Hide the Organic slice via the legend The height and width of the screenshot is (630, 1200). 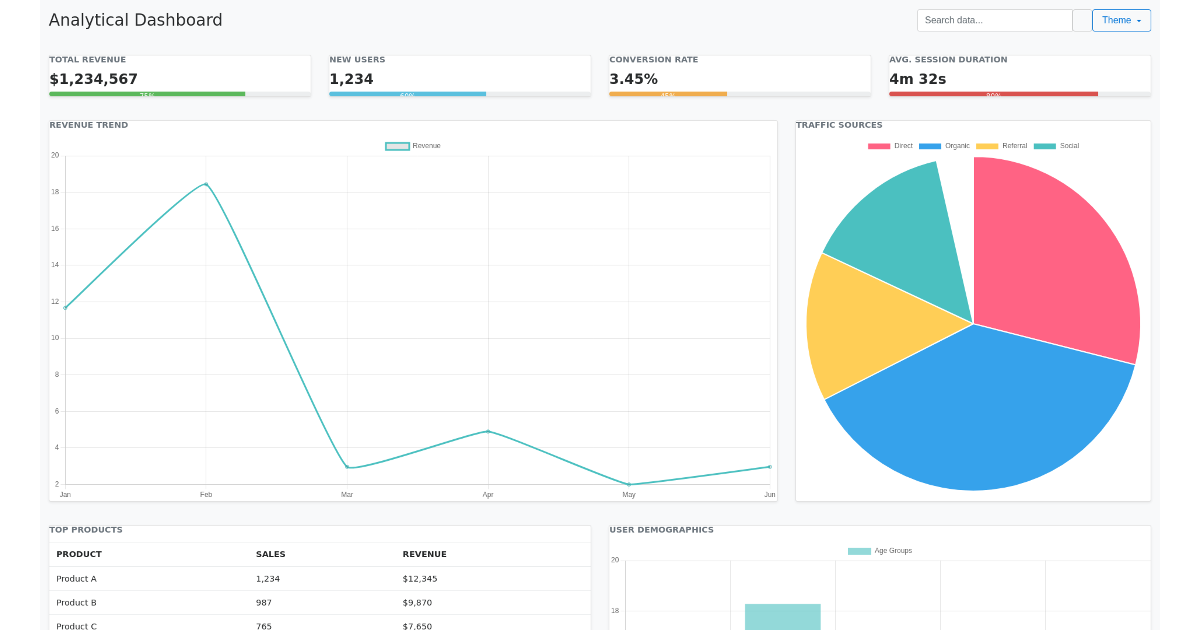[944, 145]
